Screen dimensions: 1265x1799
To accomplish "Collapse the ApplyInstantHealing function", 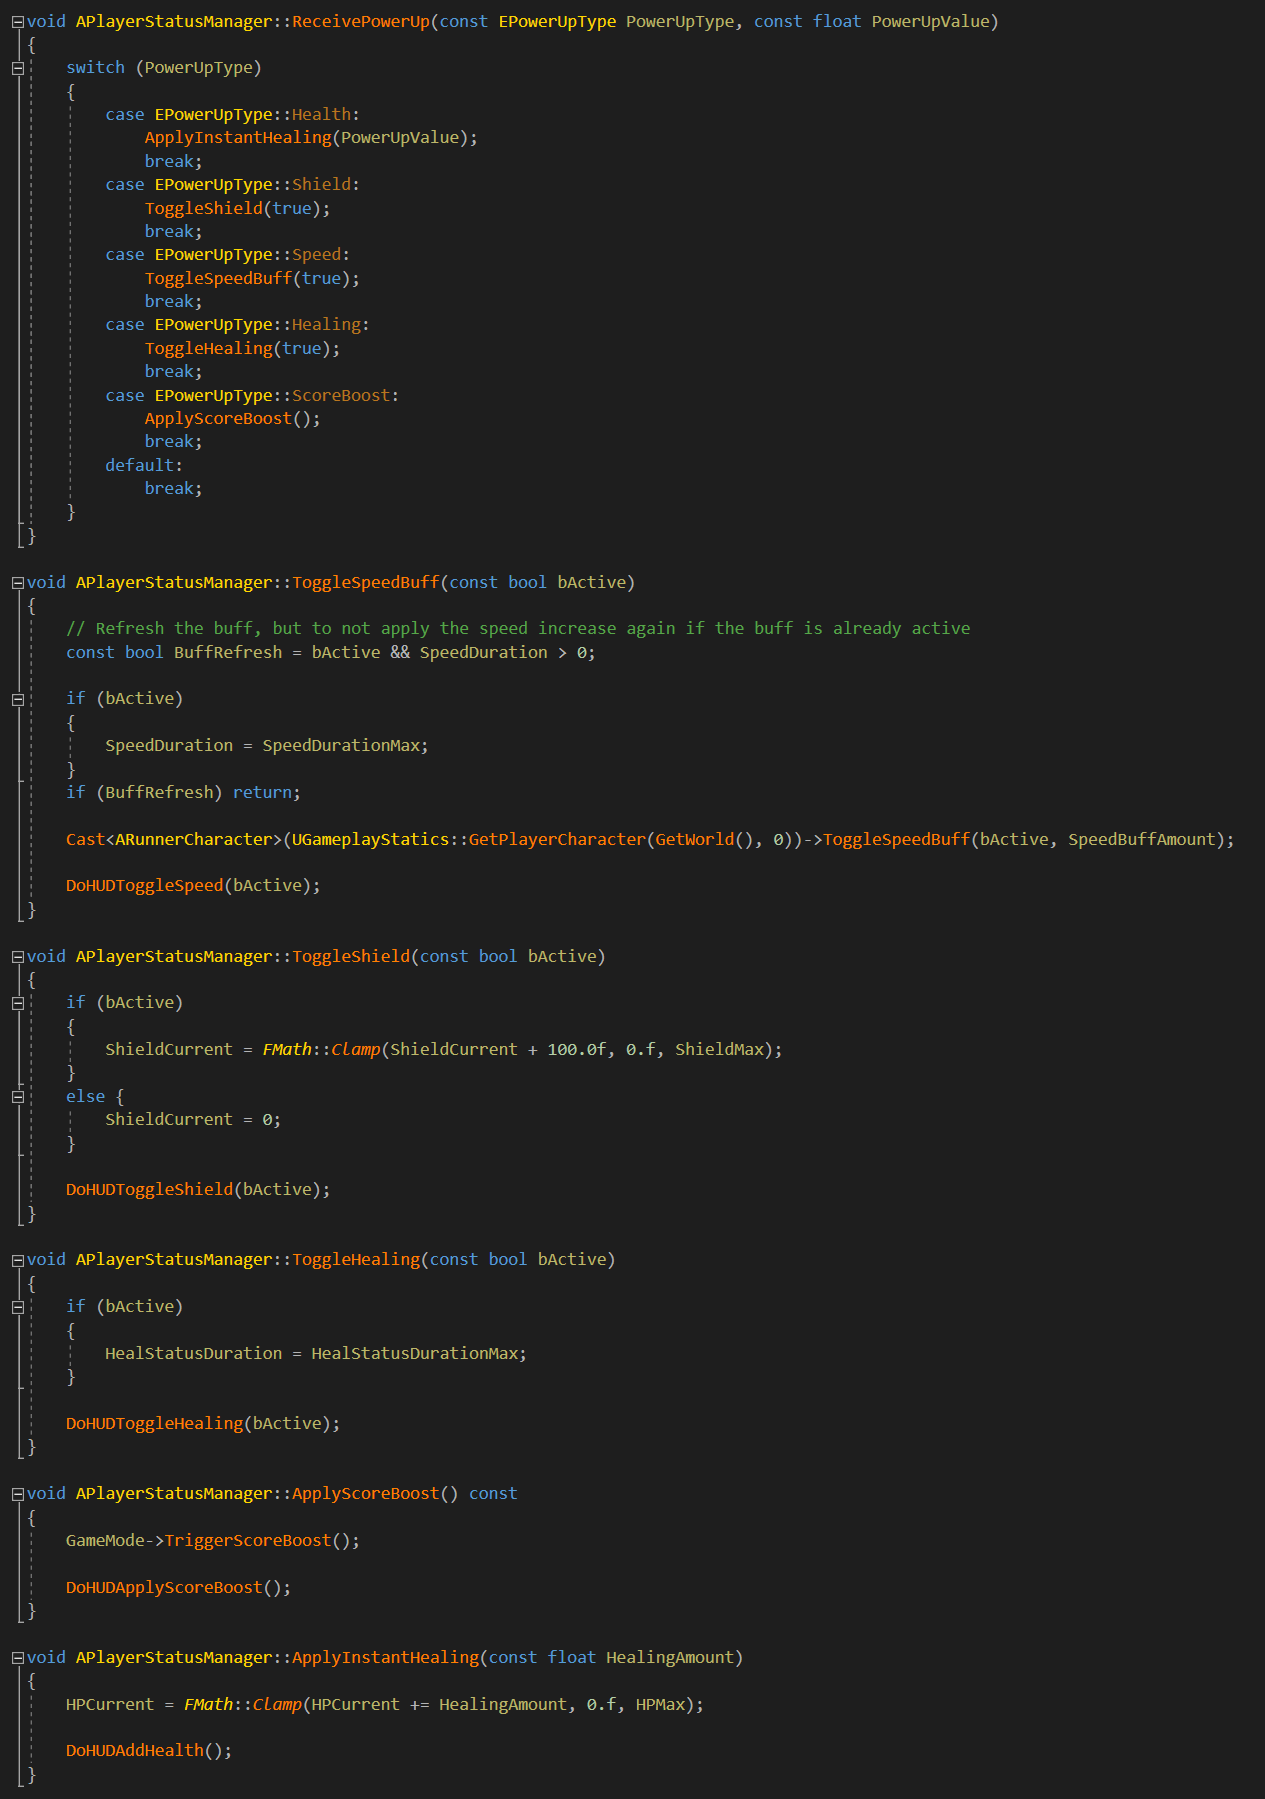I will 18,1658.
